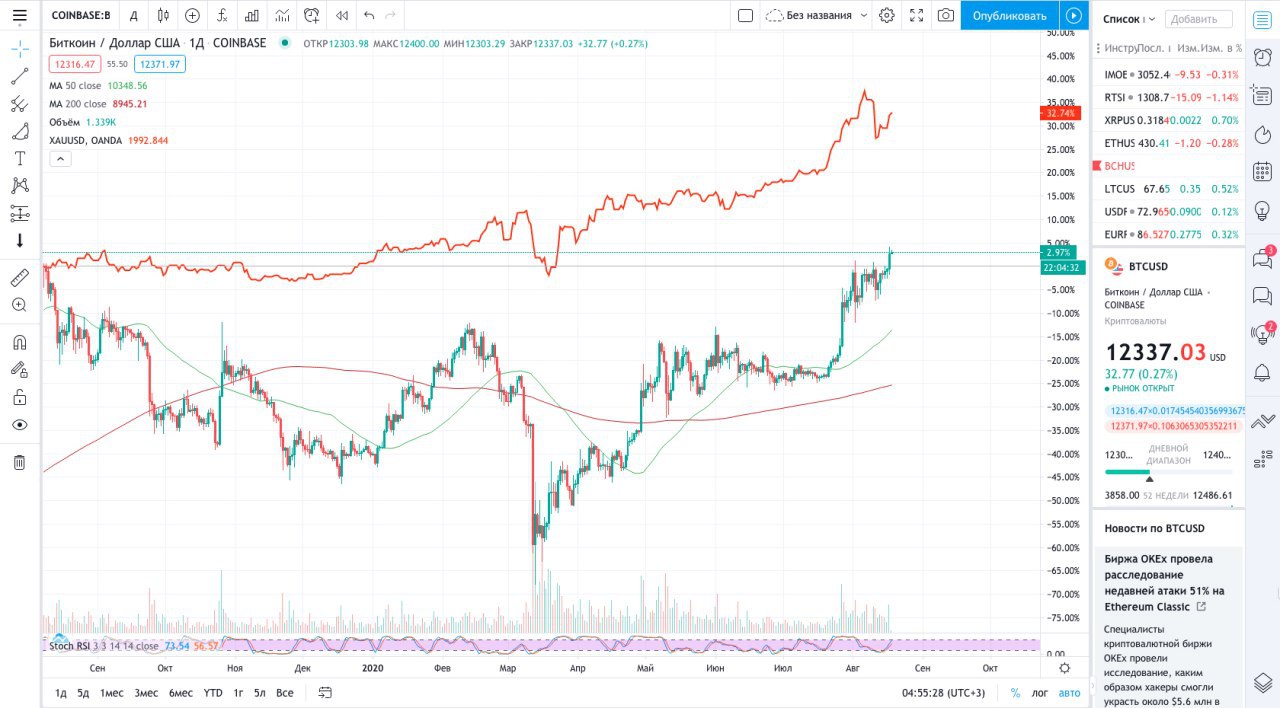
Task: Select the down arrow icon tool
Action: pyautogui.click(x=19, y=240)
